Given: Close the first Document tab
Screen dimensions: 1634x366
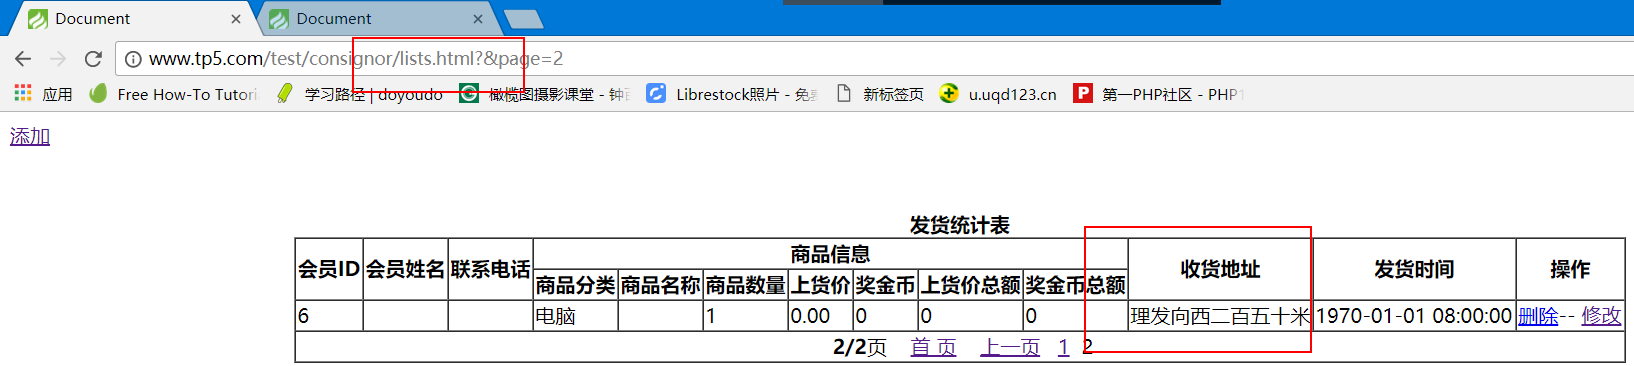Looking at the screenshot, I should click(x=236, y=19).
